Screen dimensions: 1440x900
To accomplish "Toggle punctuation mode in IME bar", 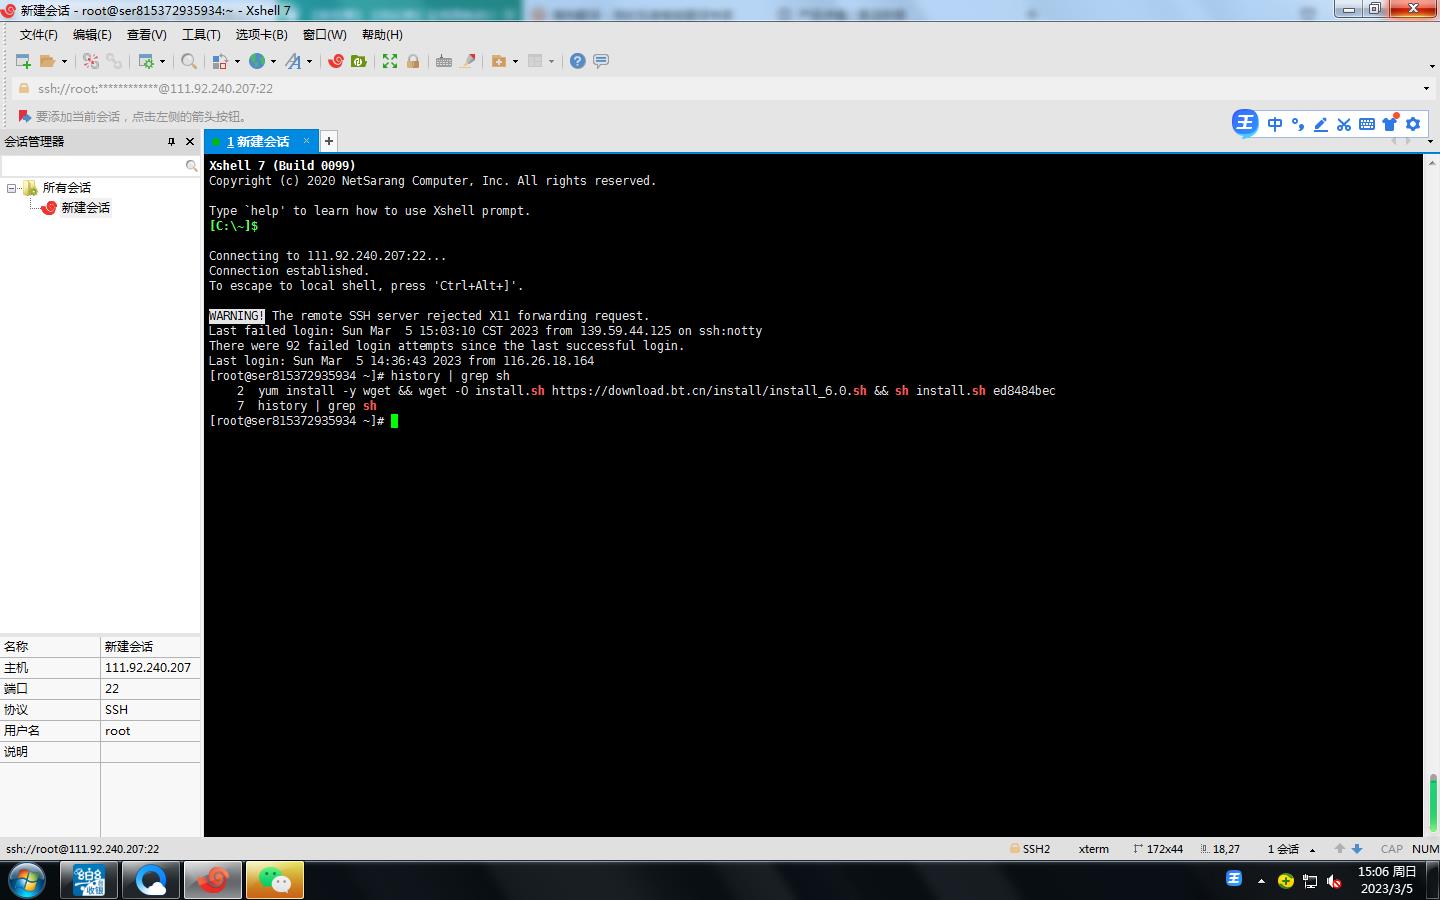I will pyautogui.click(x=1298, y=124).
